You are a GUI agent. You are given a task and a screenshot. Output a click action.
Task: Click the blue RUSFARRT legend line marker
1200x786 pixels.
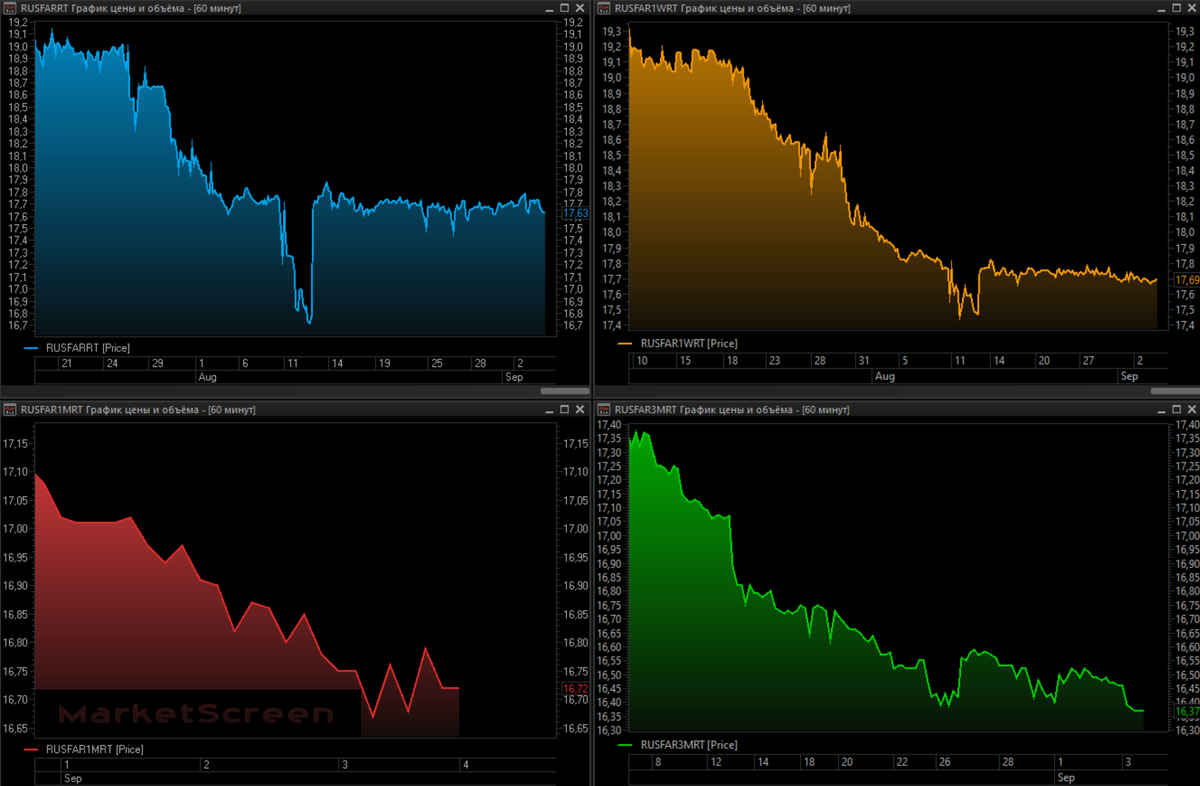click(x=30, y=348)
